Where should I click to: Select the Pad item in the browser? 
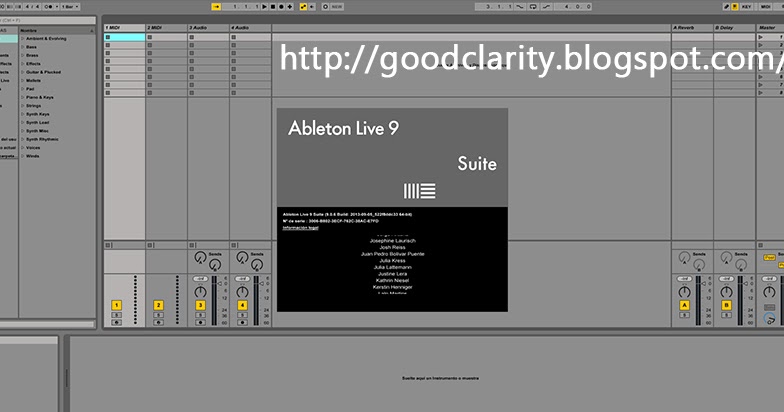[30, 89]
